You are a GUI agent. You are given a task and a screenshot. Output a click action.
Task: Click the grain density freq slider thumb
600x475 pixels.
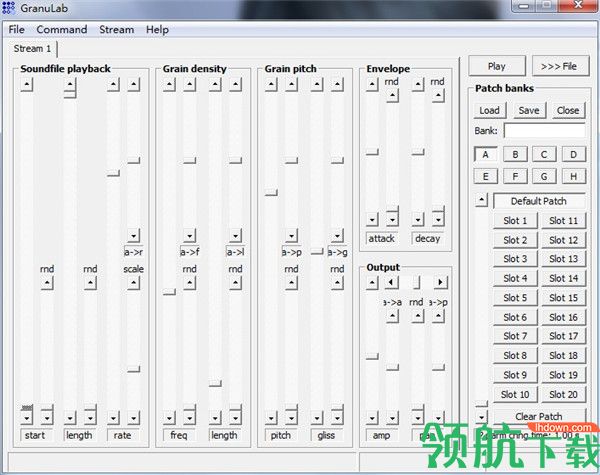click(x=169, y=292)
